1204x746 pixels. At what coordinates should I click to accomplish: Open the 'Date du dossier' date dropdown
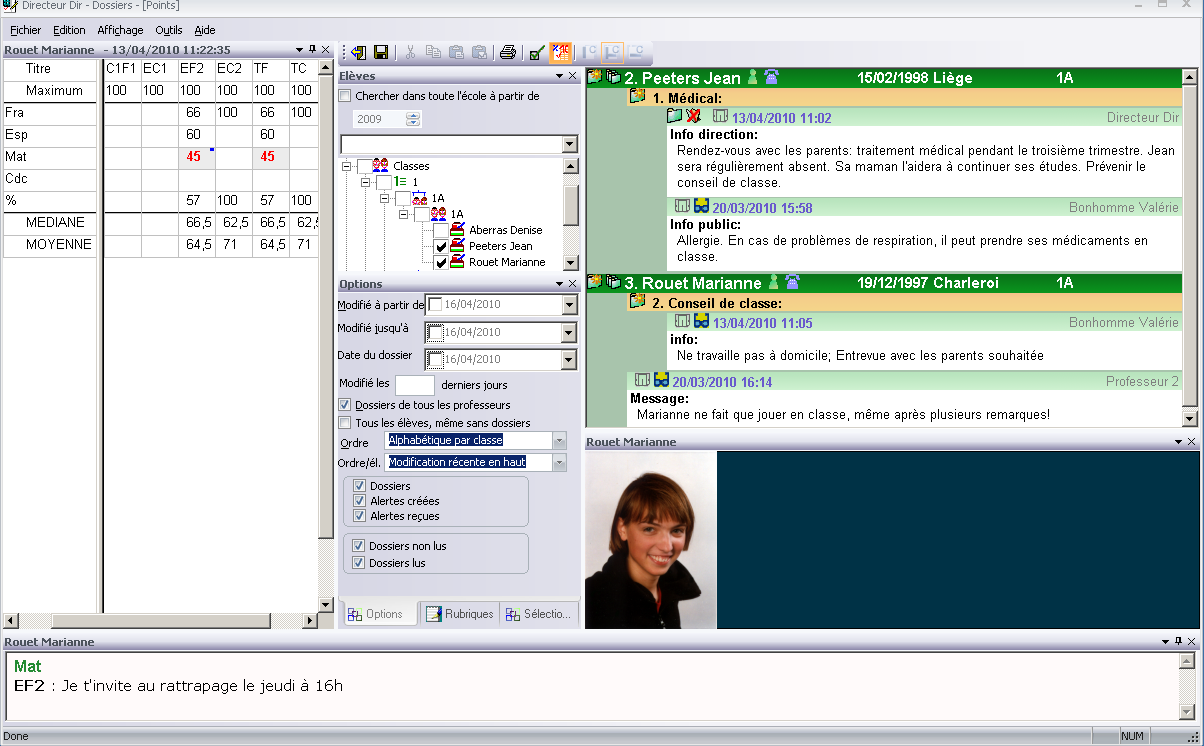569,360
